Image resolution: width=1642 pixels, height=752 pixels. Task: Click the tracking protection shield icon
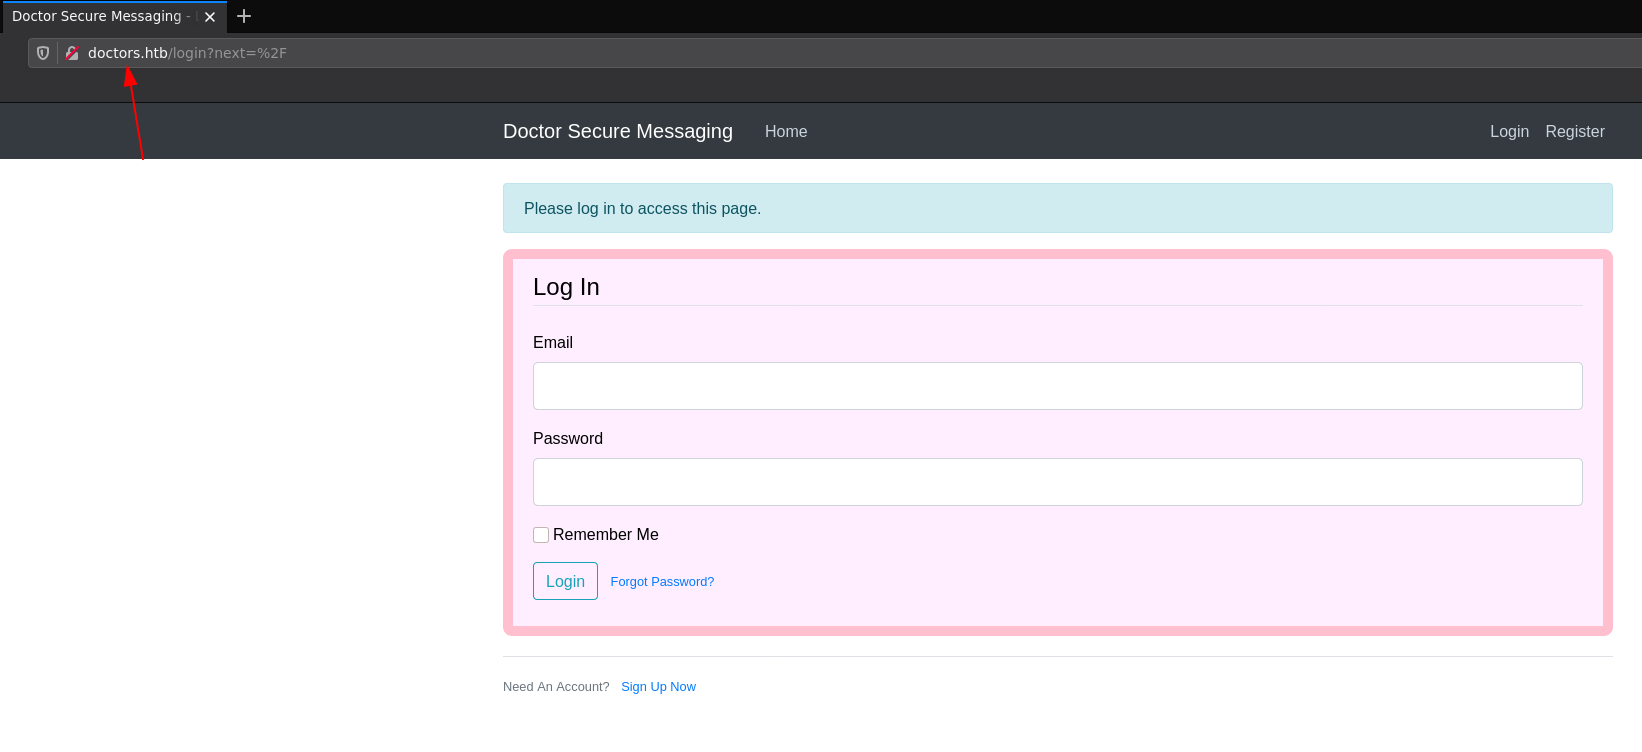point(43,53)
